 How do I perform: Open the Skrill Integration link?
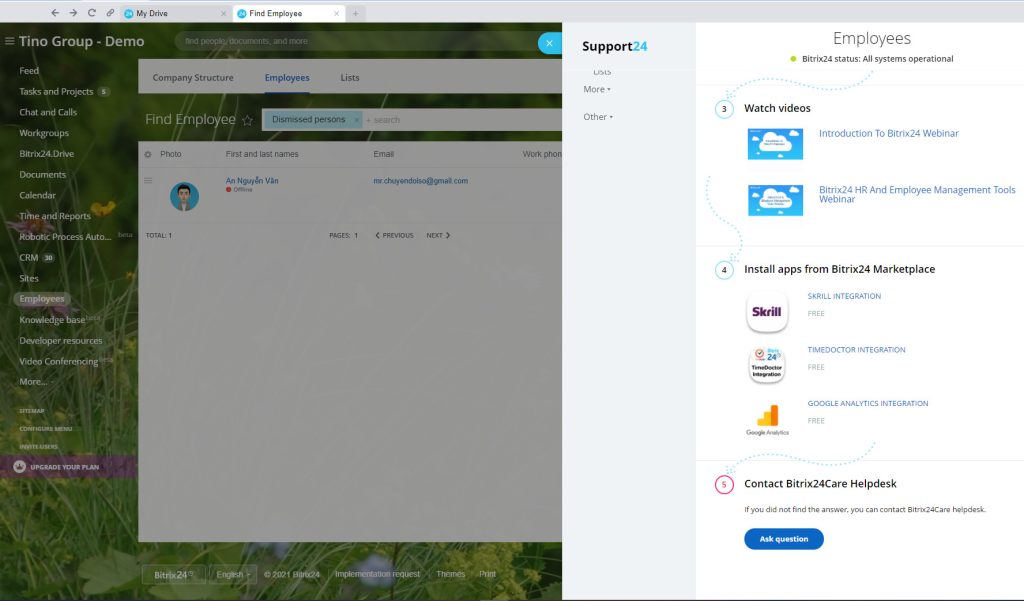(844, 297)
